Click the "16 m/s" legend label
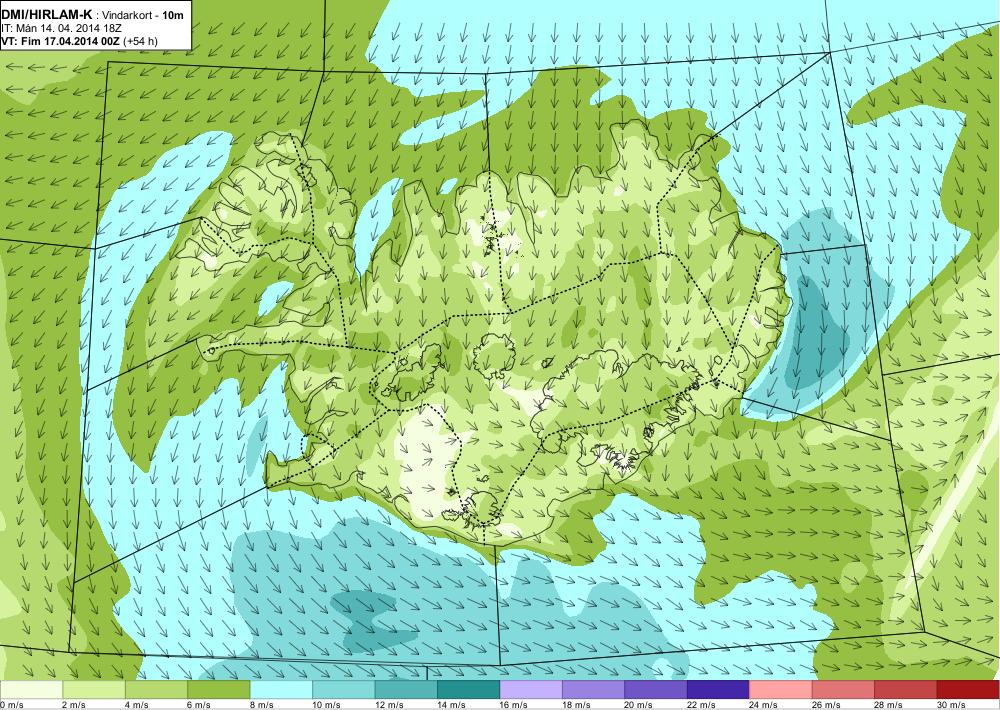1000x710 pixels. tap(513, 705)
